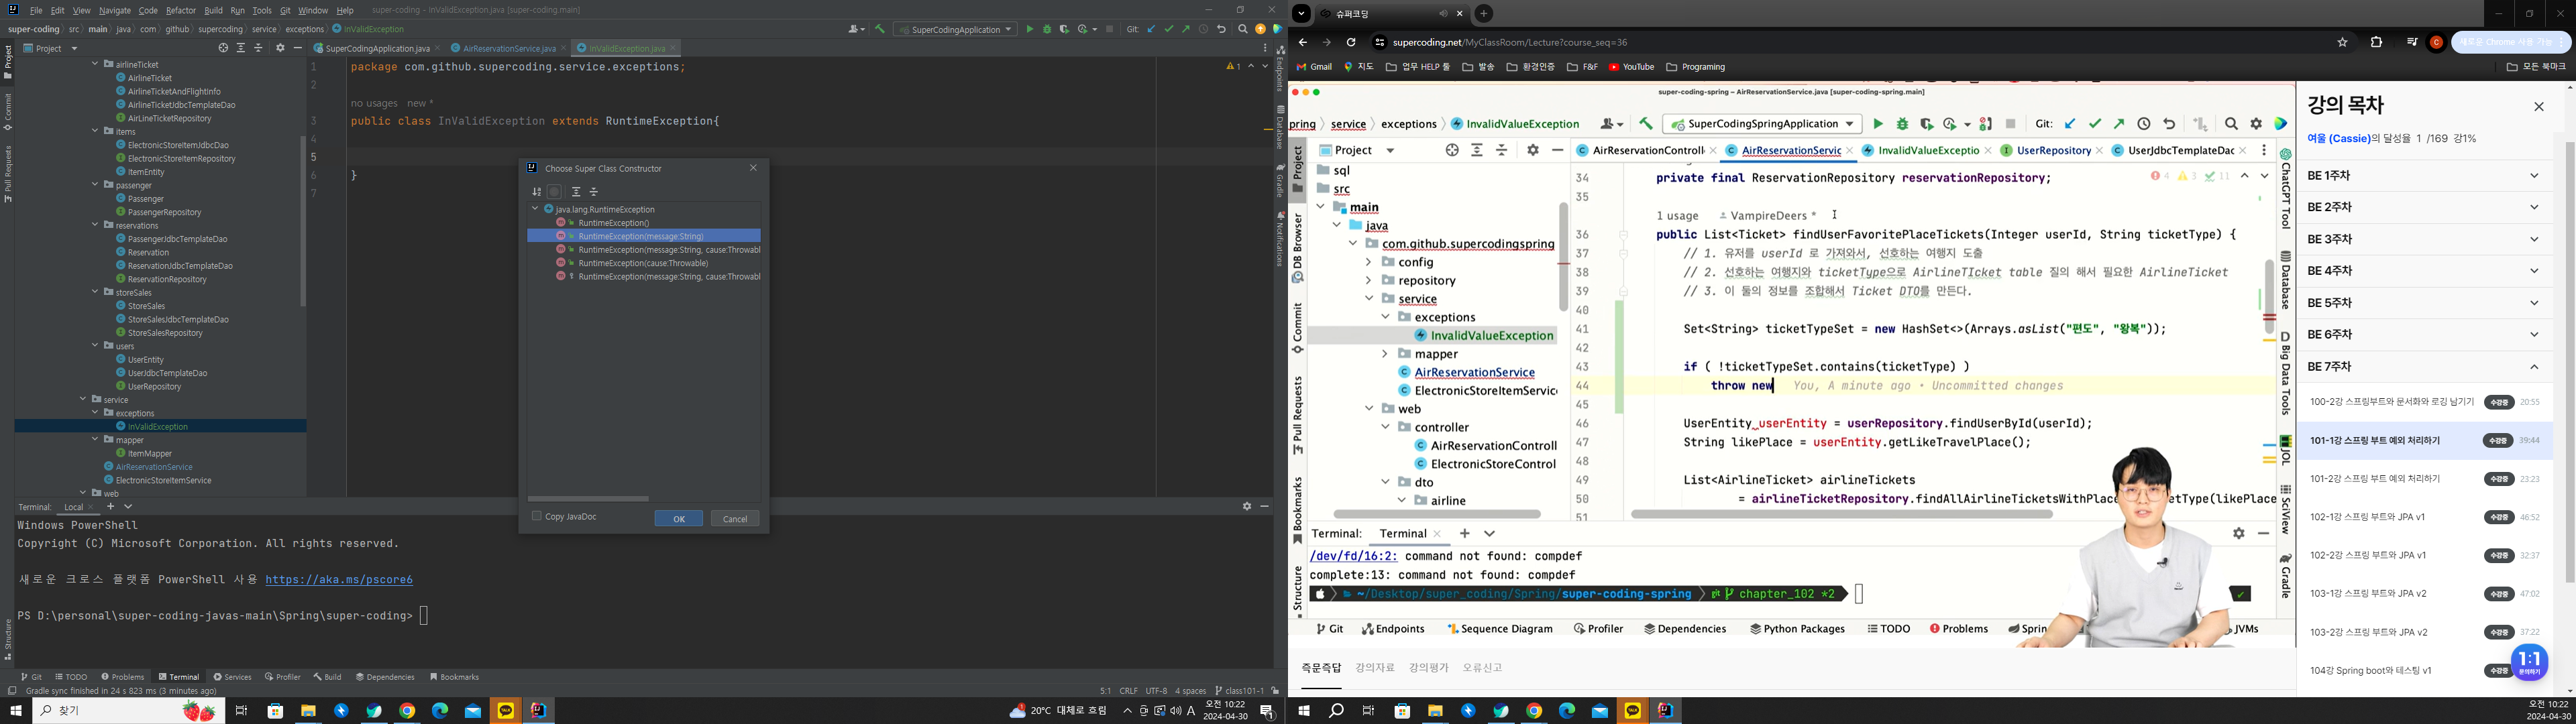Open Project panel gear options
2576x724 pixels.
(x=280, y=48)
